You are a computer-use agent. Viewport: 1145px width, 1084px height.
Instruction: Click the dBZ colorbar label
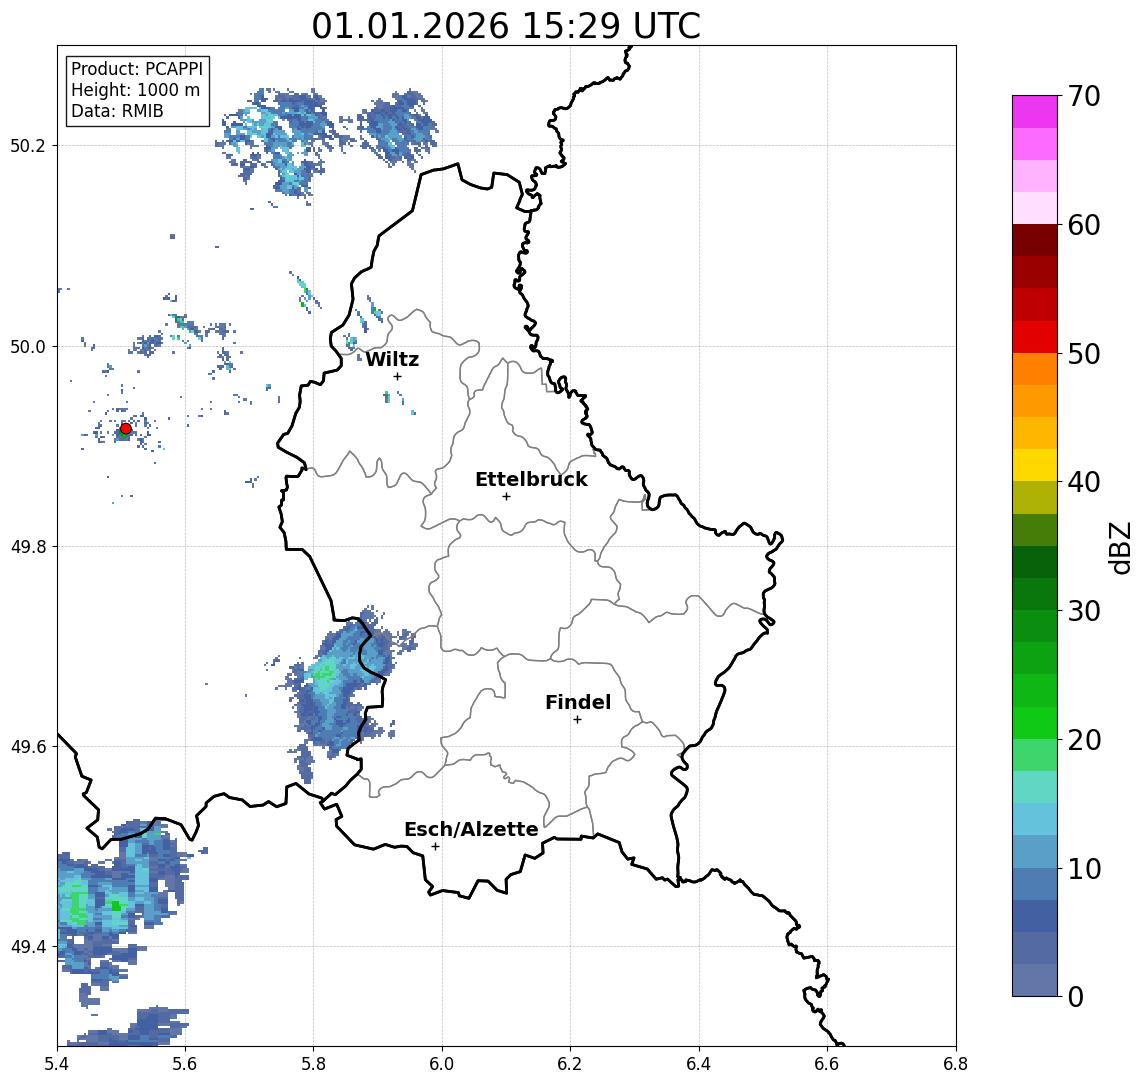point(1119,548)
